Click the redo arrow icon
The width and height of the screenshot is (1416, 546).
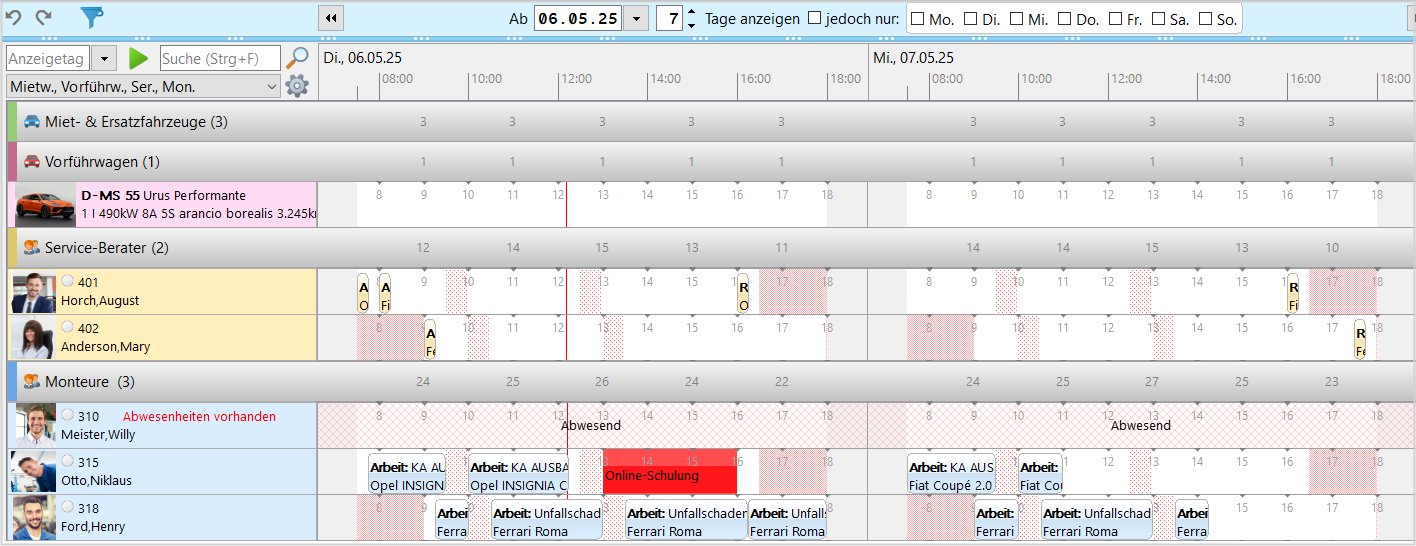[x=43, y=18]
